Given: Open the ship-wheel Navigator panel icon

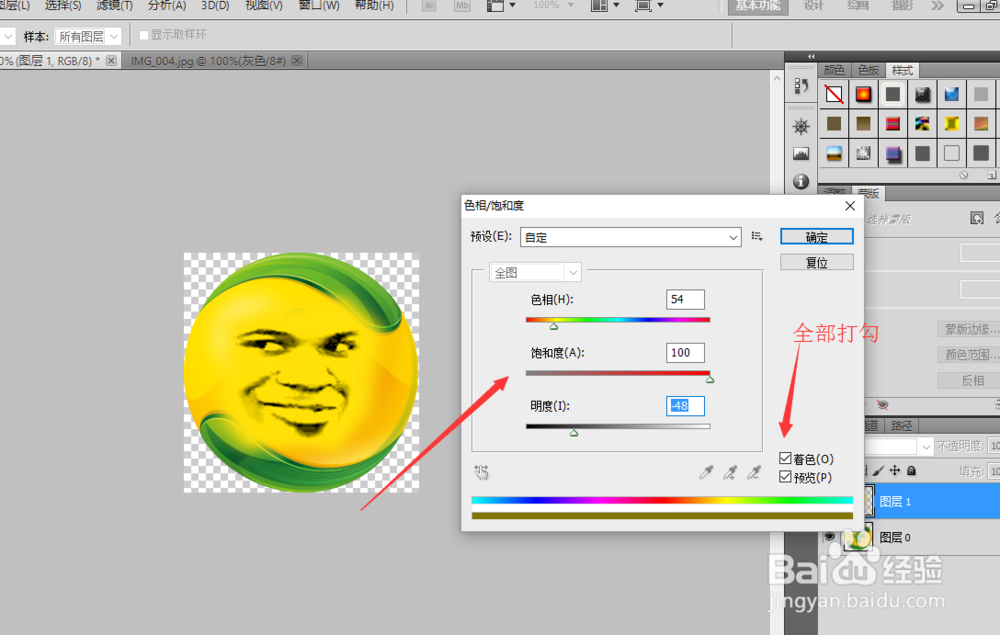Looking at the screenshot, I should coord(801,126).
